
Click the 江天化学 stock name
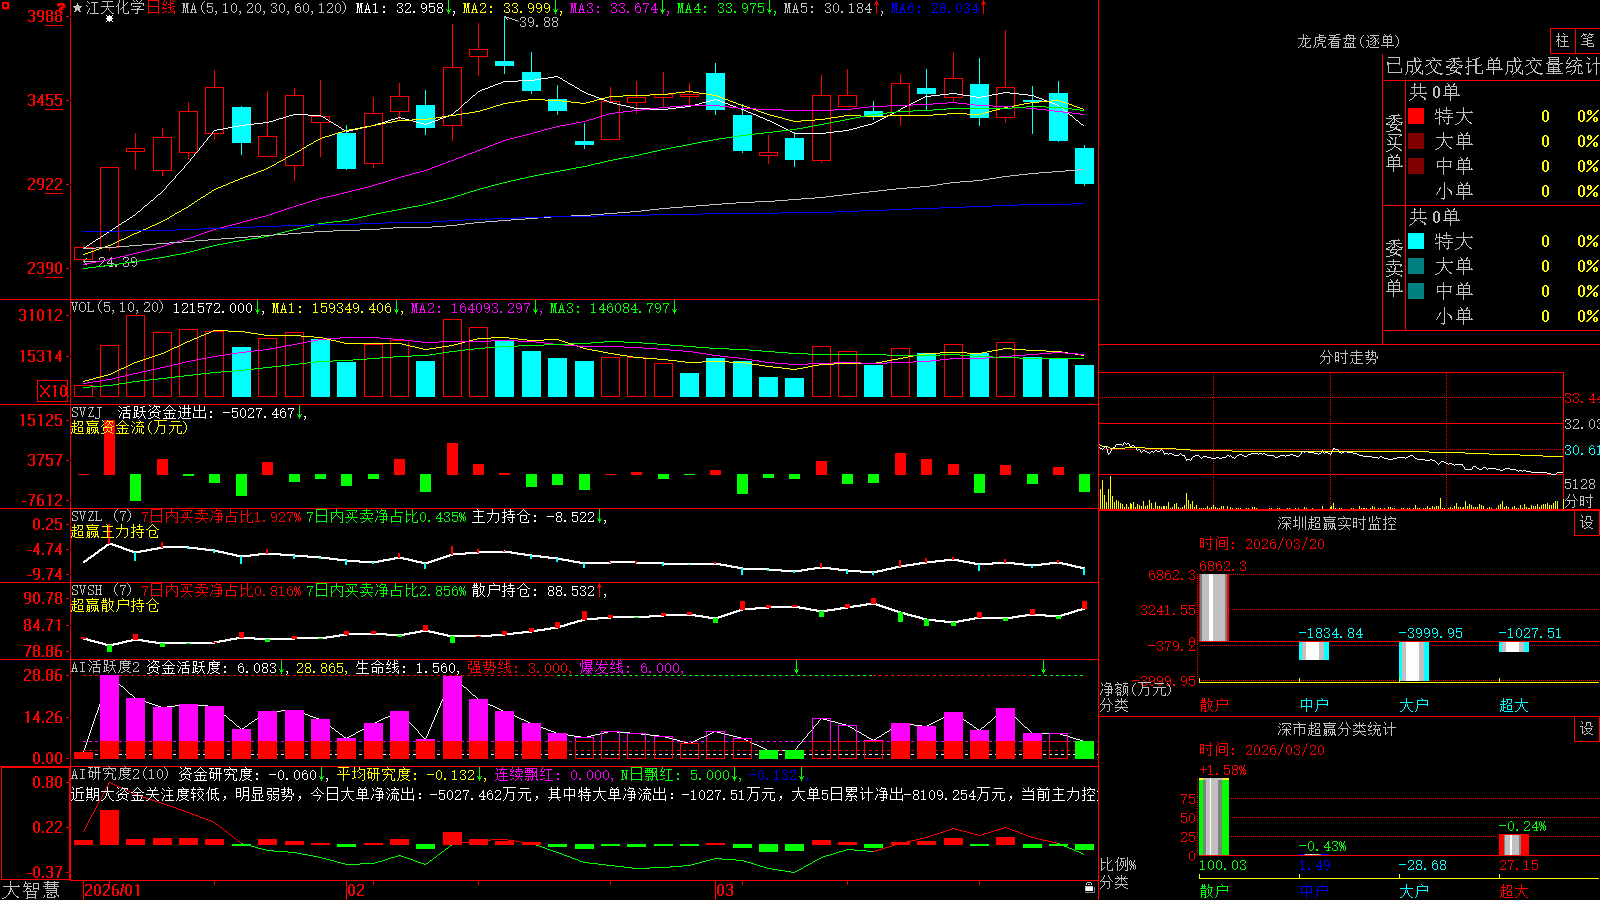(115, 8)
